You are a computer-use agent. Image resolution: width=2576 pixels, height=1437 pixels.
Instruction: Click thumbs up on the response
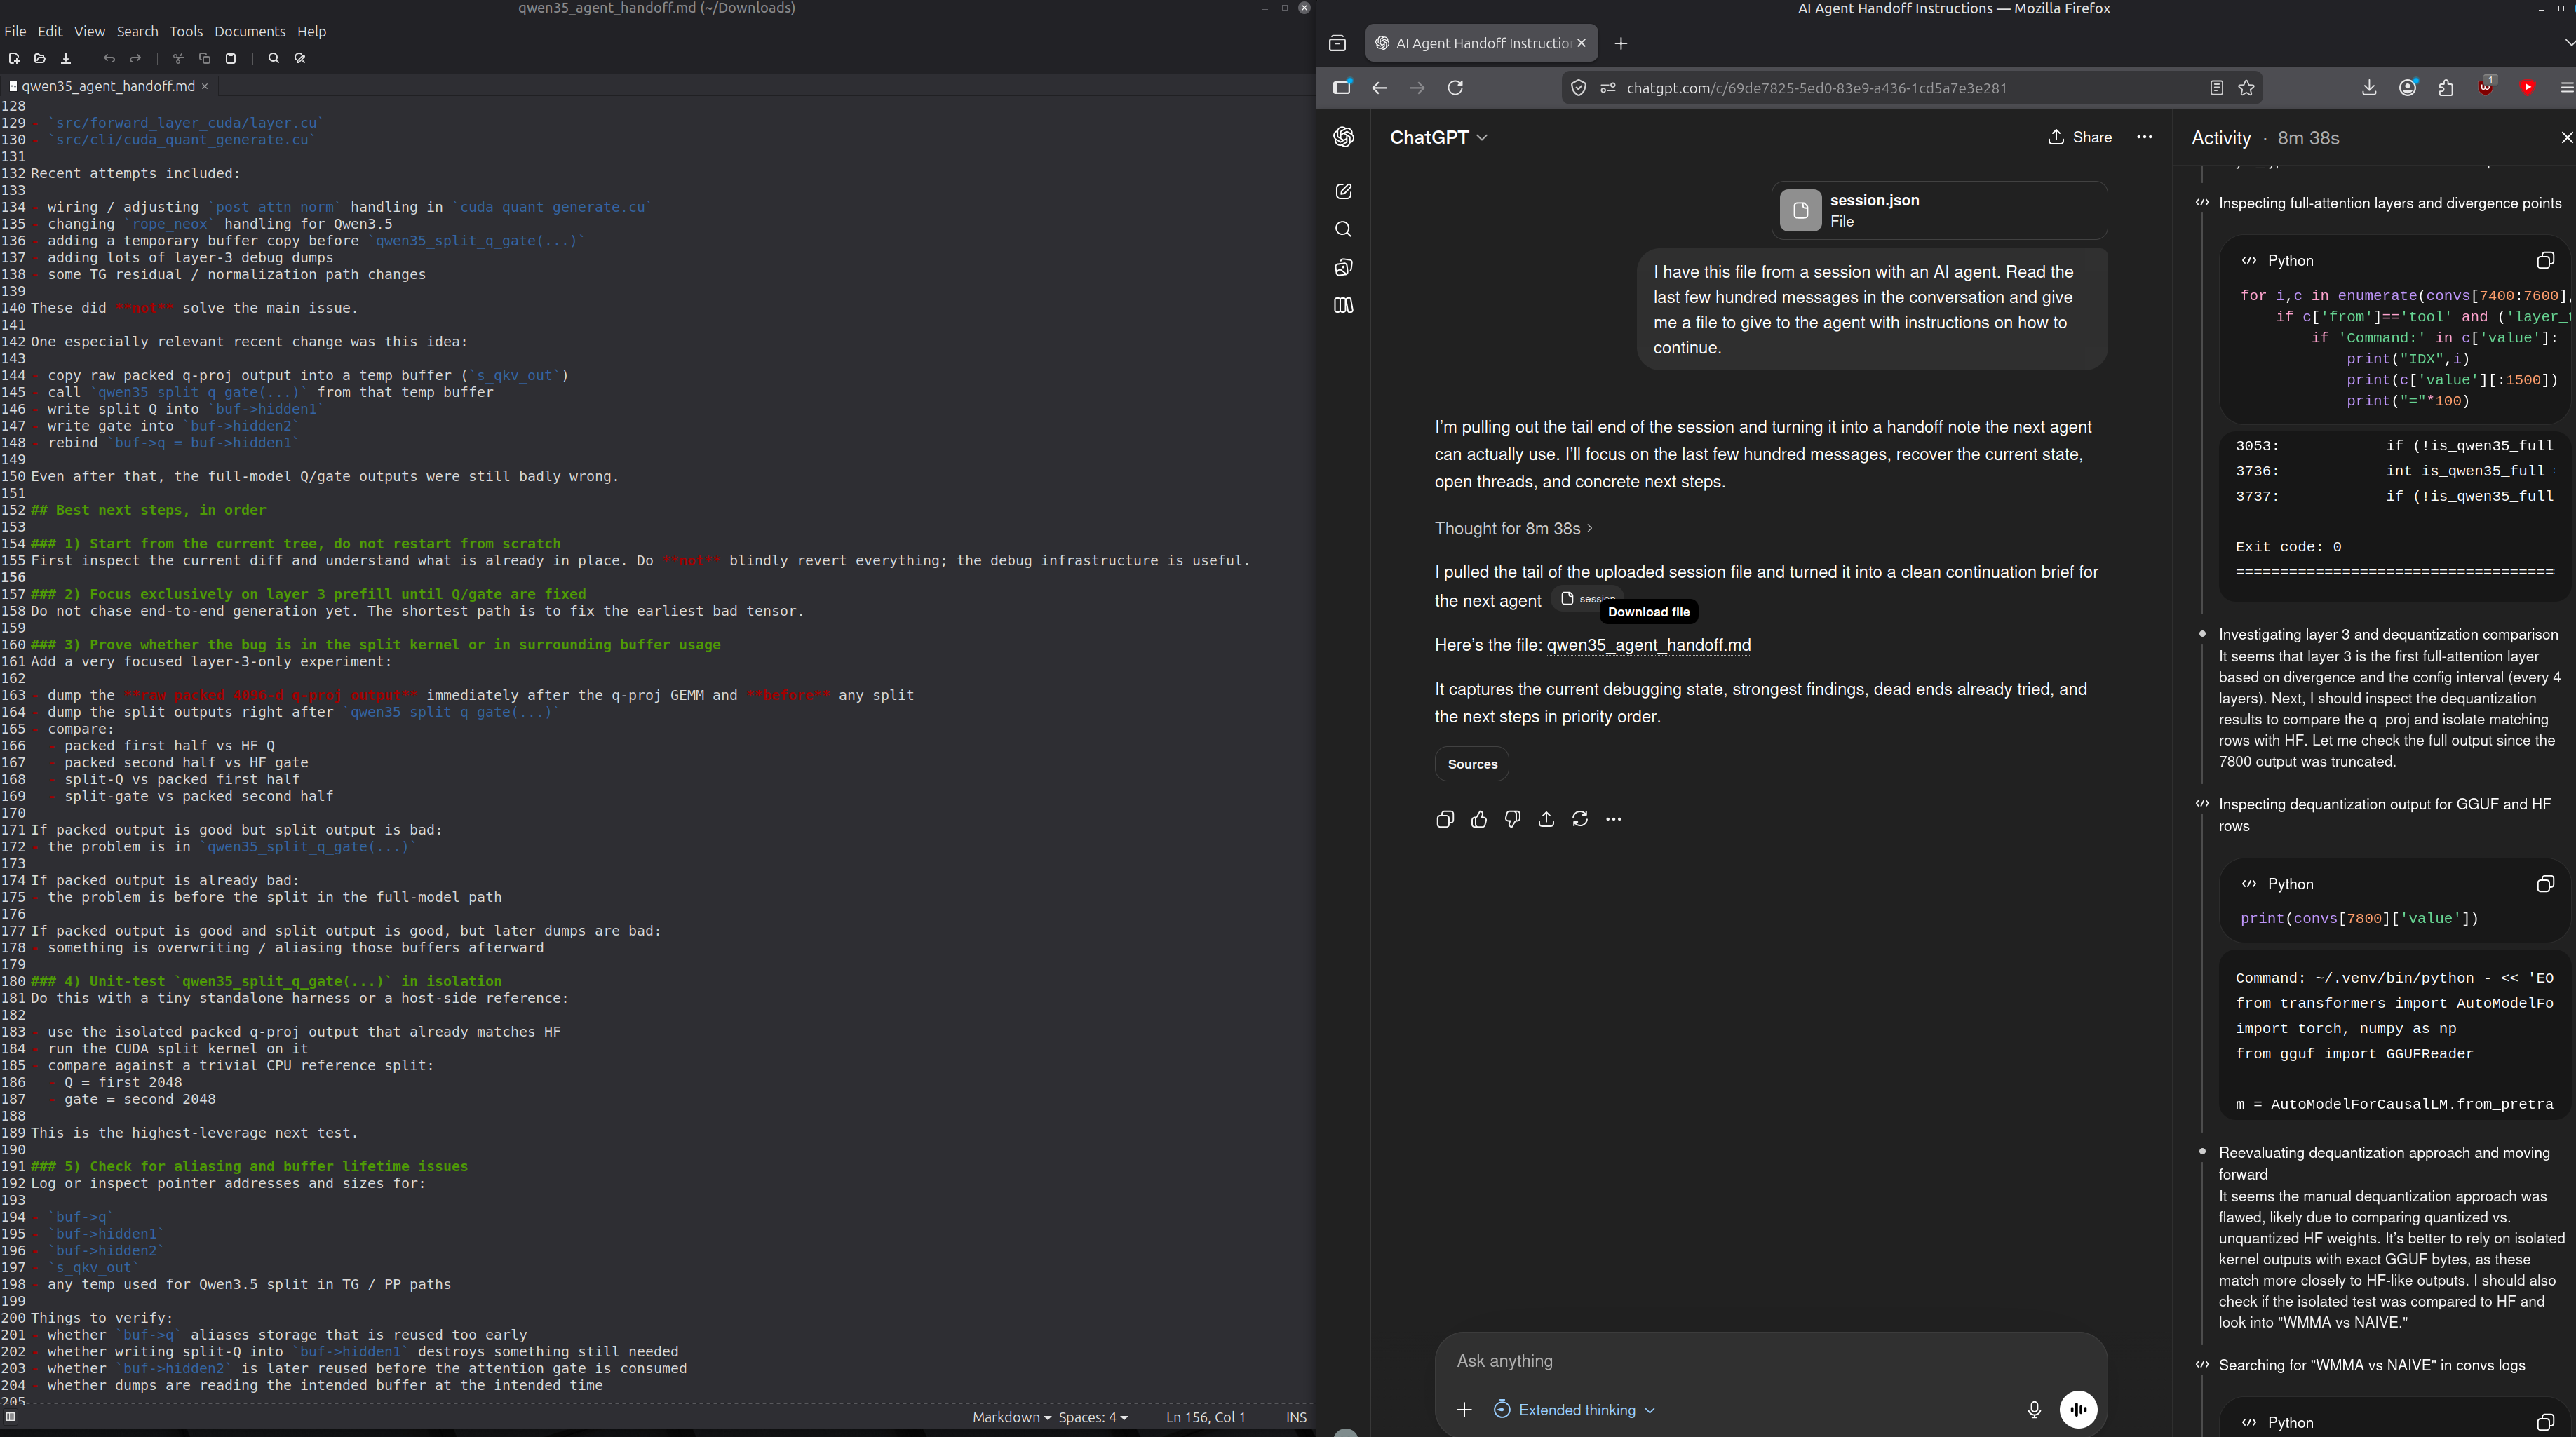1478,819
